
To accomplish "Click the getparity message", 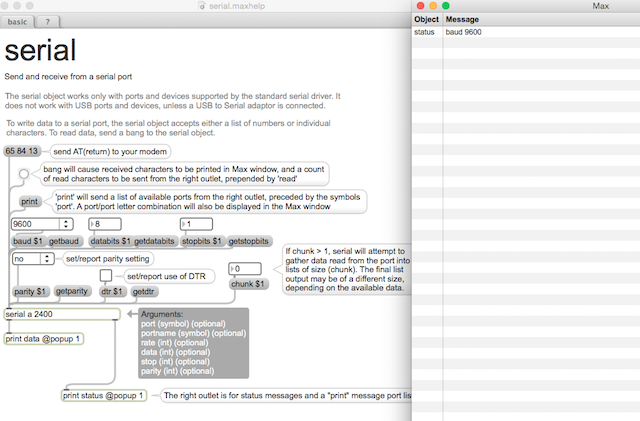I will click(72, 291).
